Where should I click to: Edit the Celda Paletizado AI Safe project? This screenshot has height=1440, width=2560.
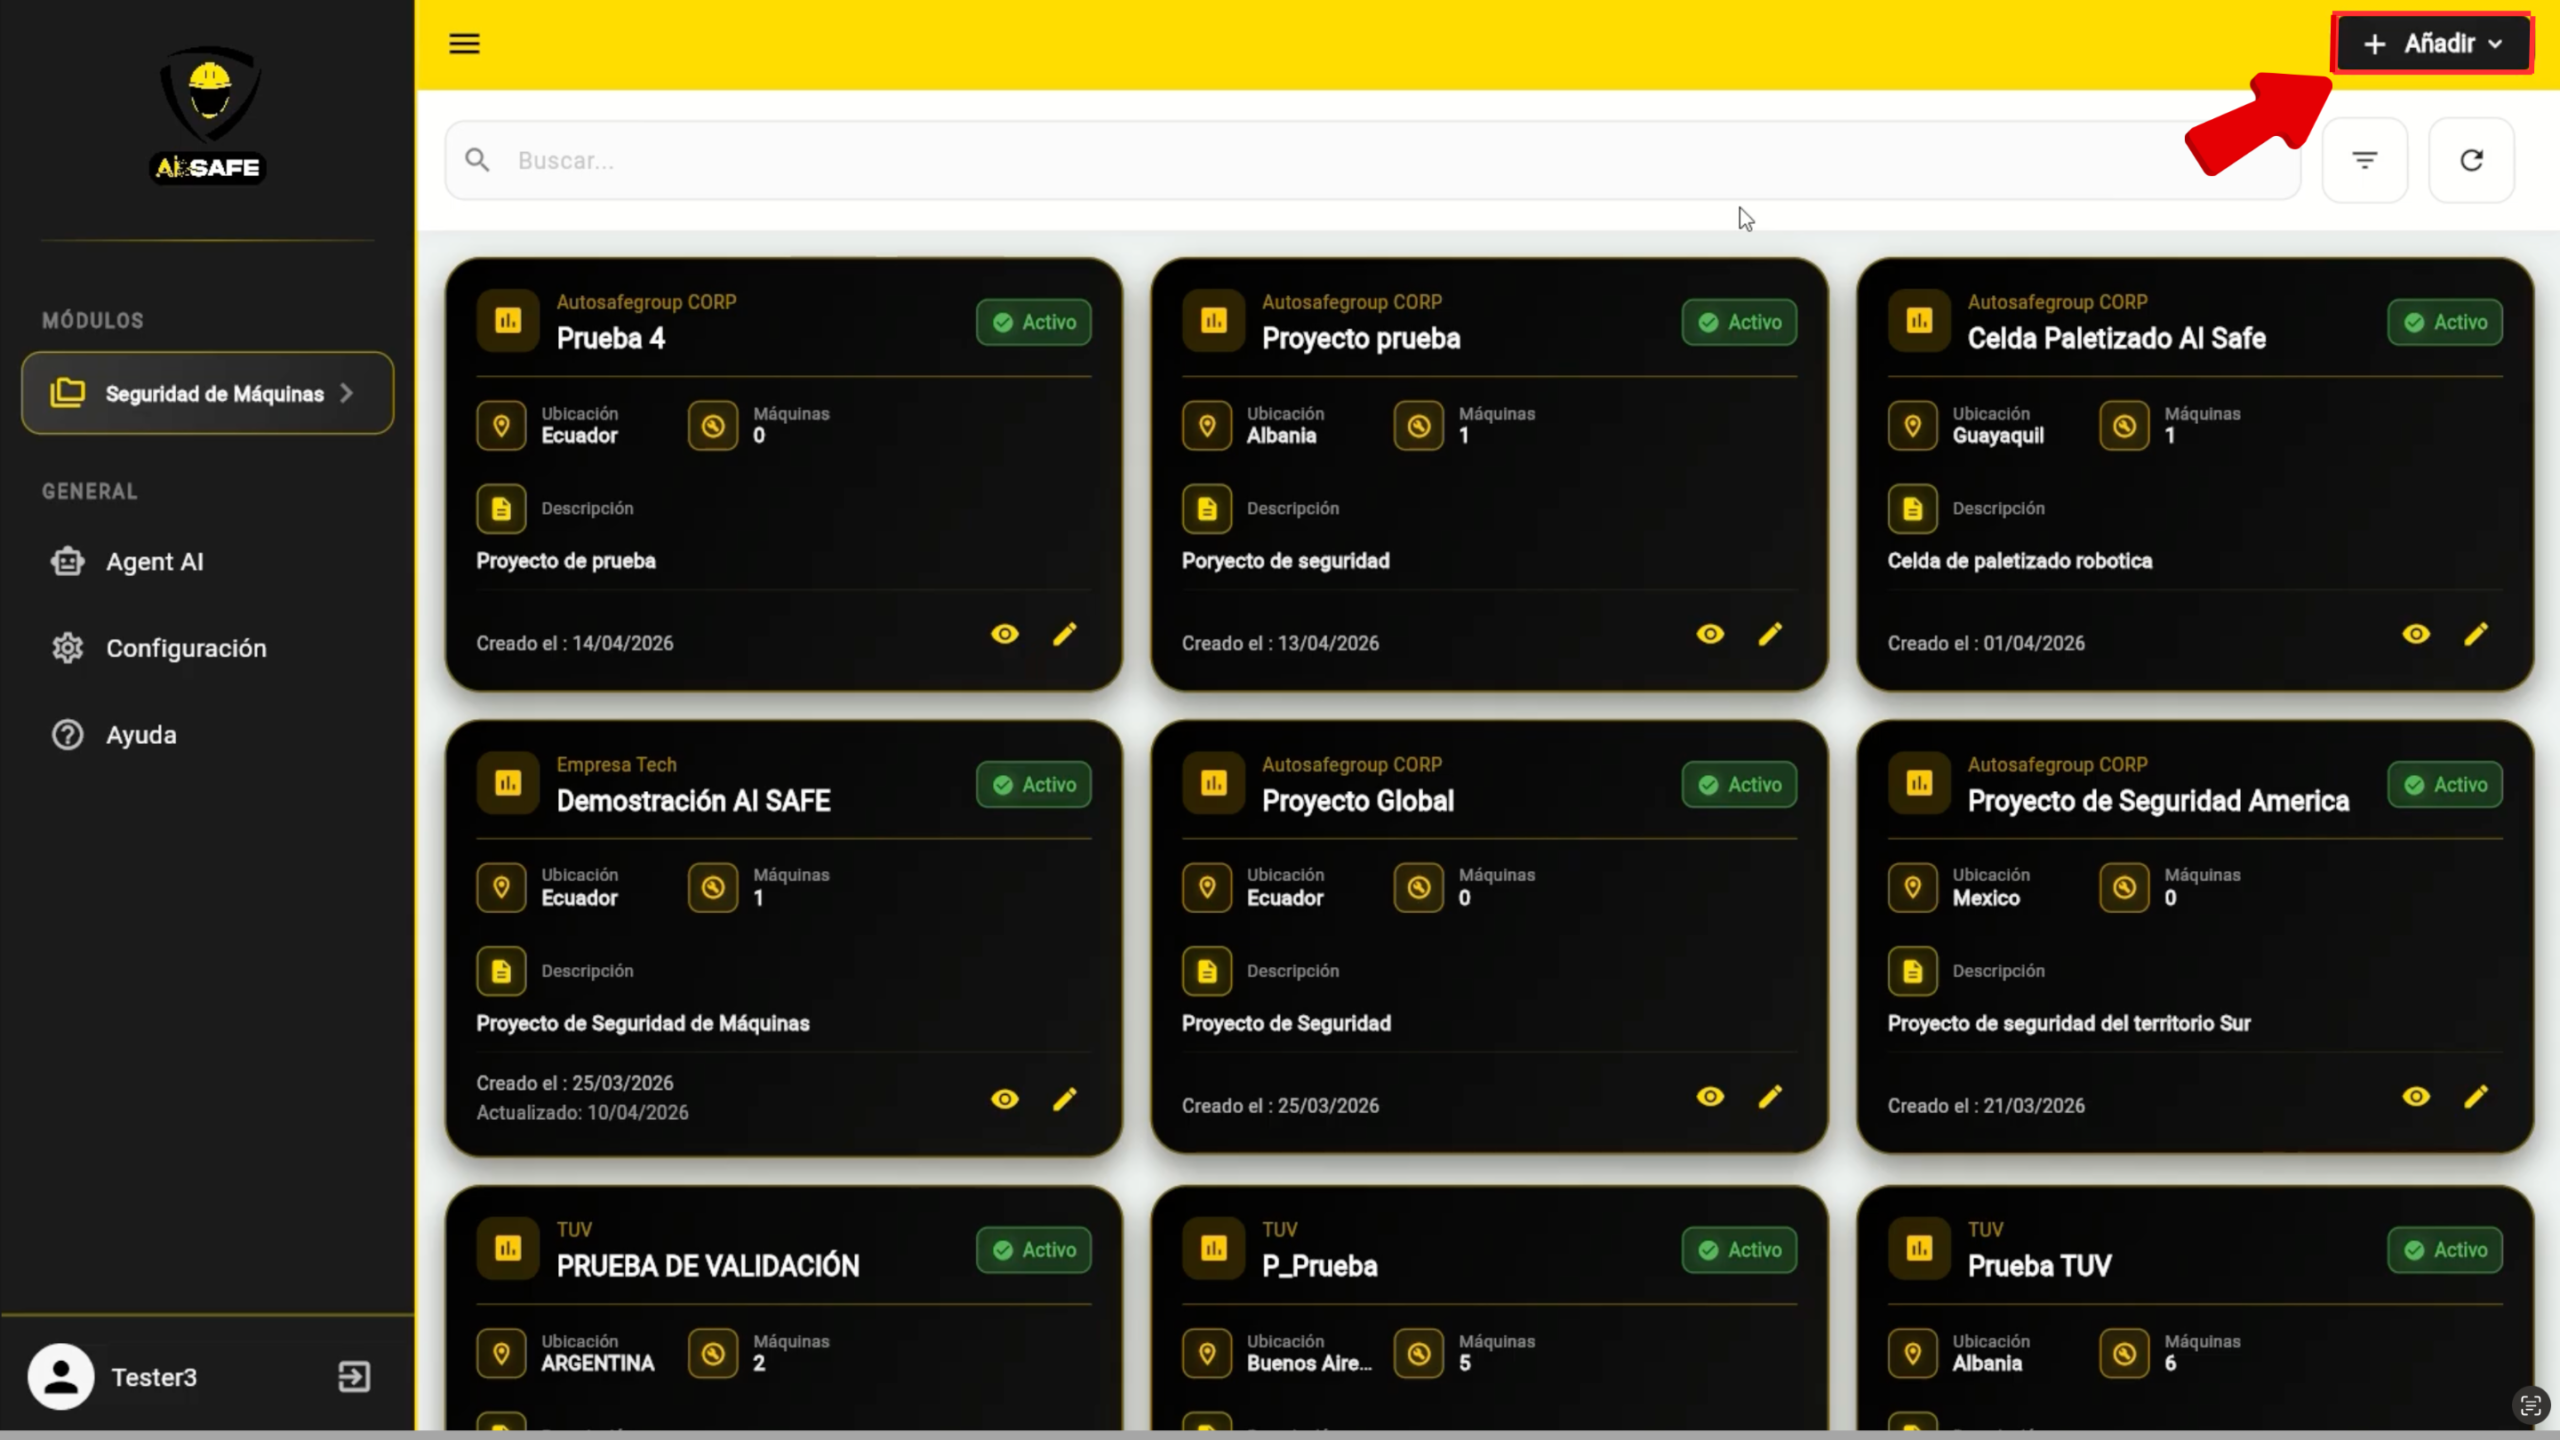[2476, 634]
